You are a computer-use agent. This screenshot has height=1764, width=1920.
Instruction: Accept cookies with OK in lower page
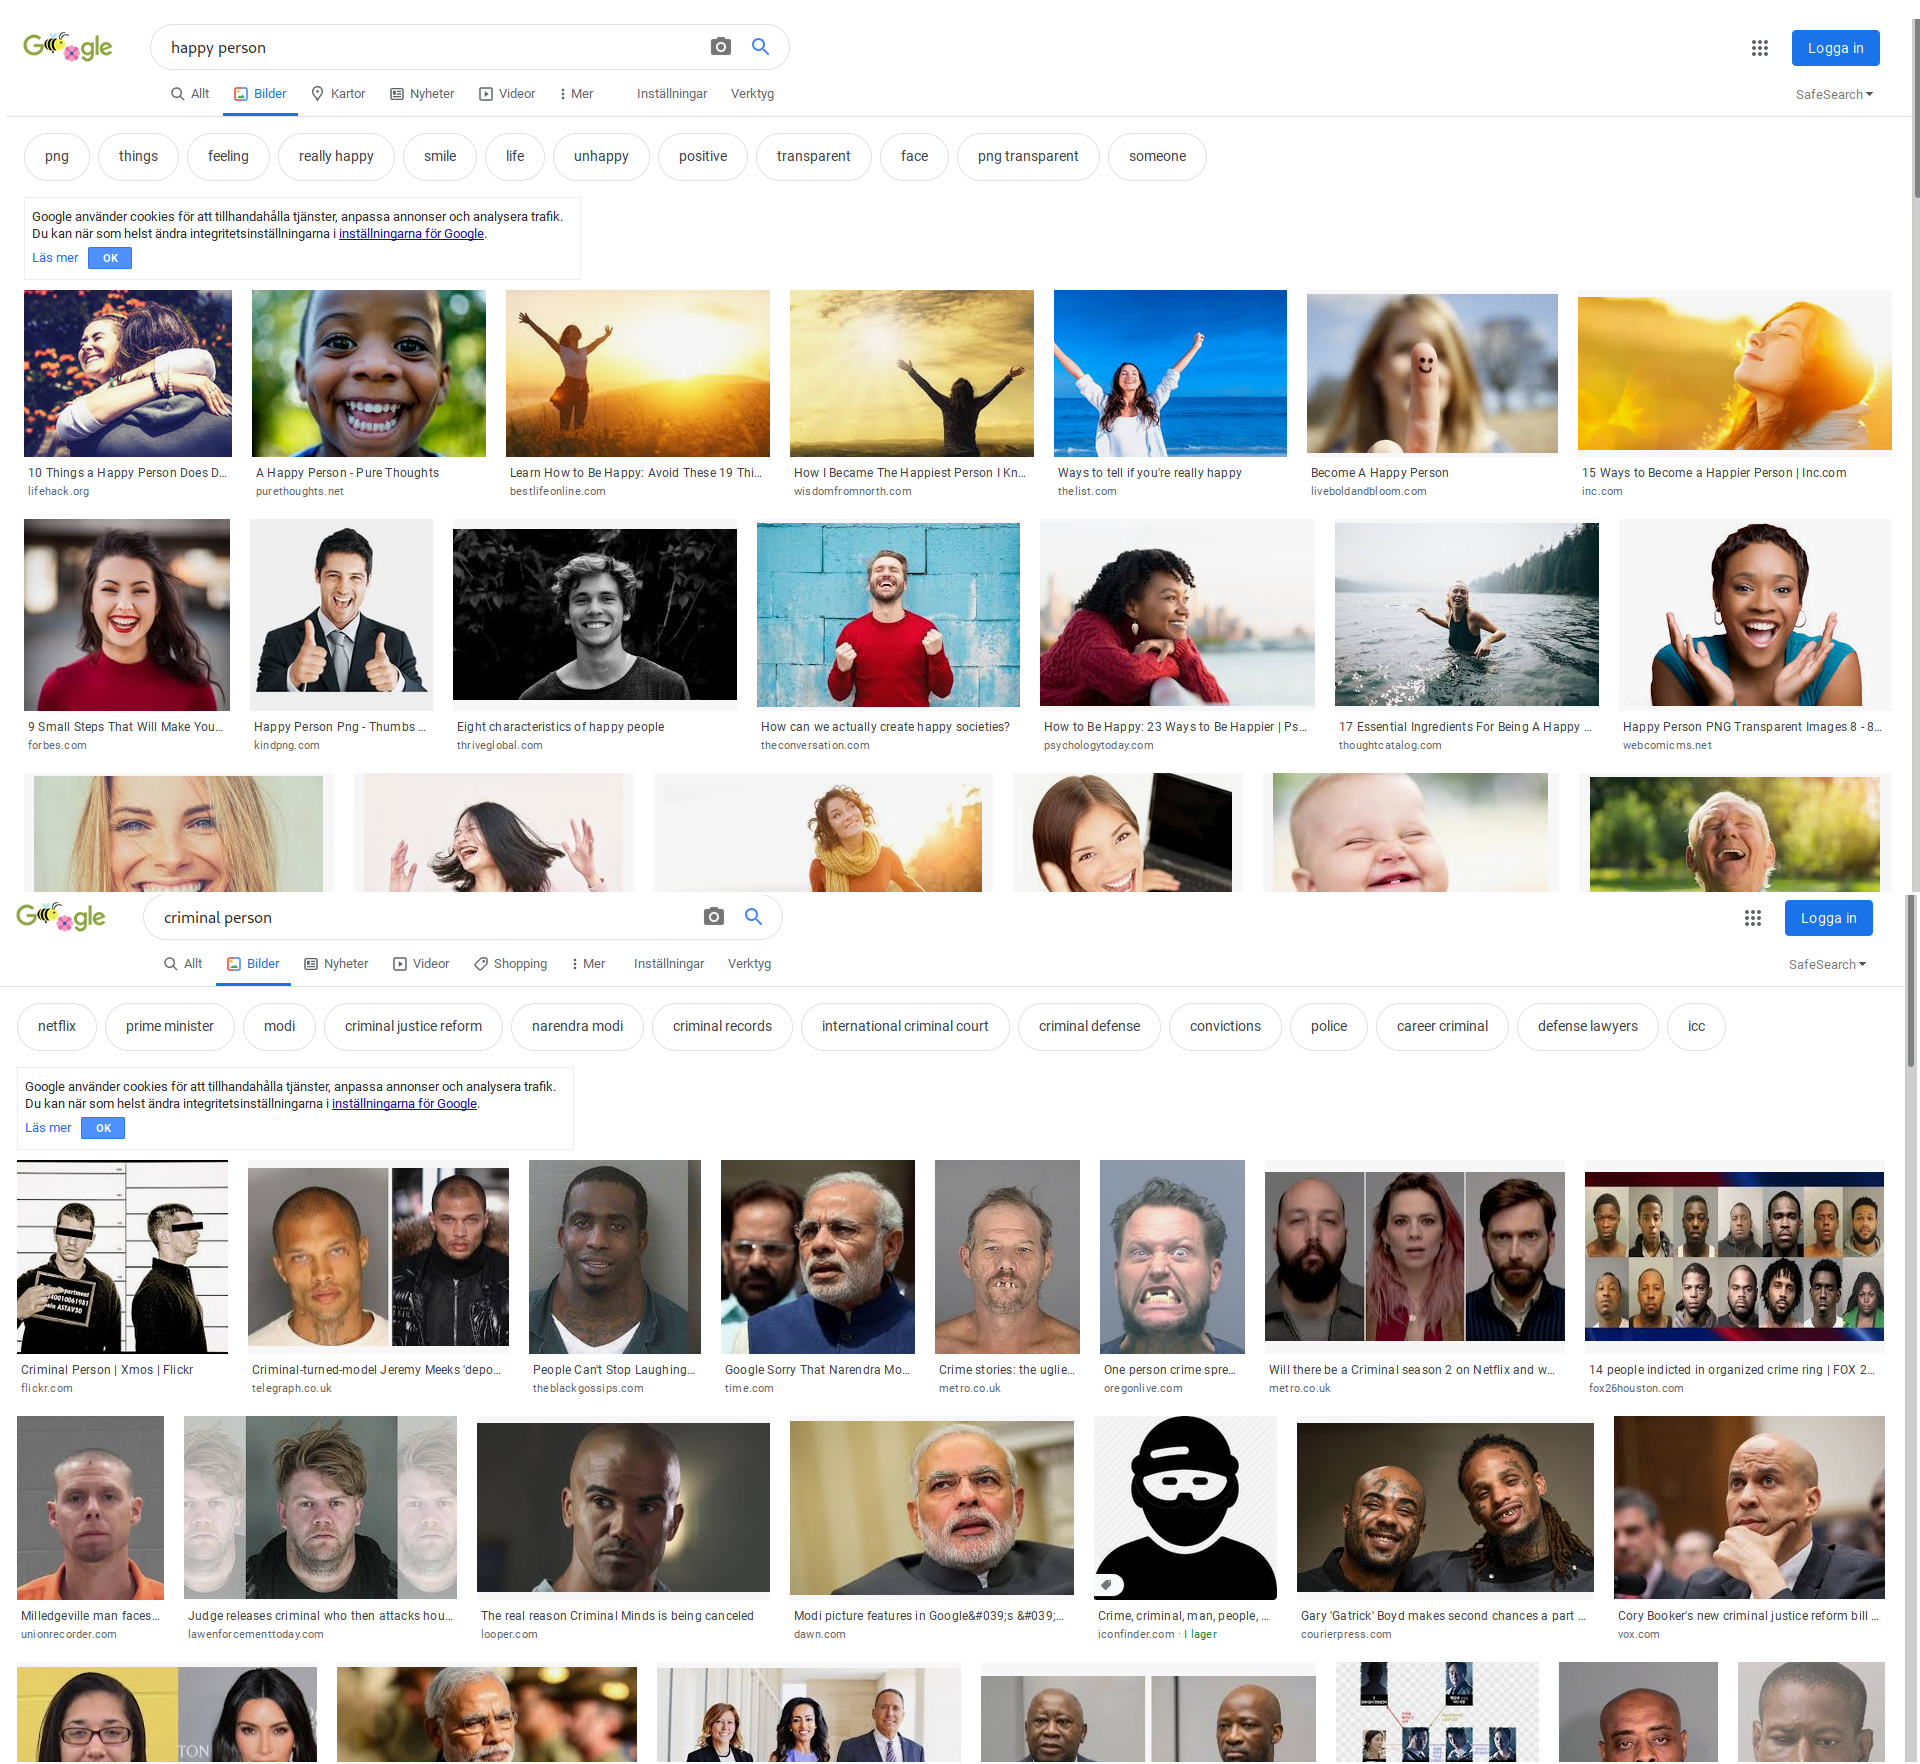pyautogui.click(x=103, y=1128)
